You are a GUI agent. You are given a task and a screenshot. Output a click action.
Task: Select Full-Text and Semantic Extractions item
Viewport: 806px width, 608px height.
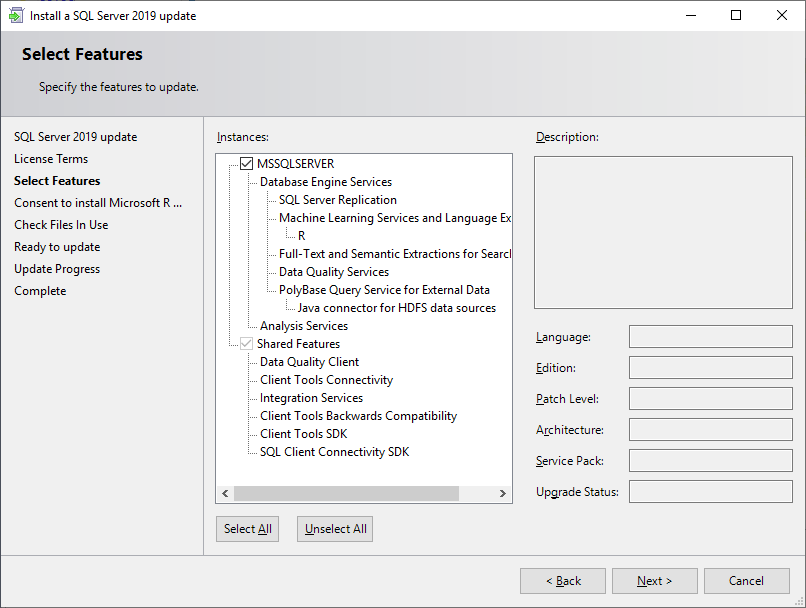(395, 254)
